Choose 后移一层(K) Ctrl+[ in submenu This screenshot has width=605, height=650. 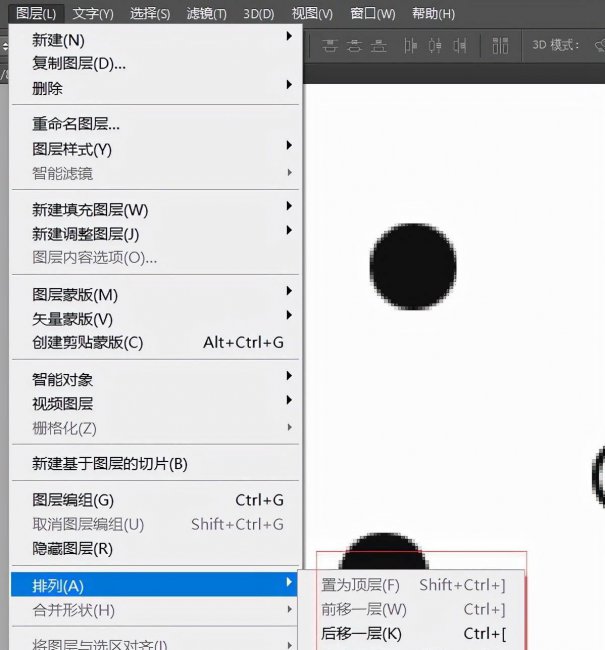point(413,633)
